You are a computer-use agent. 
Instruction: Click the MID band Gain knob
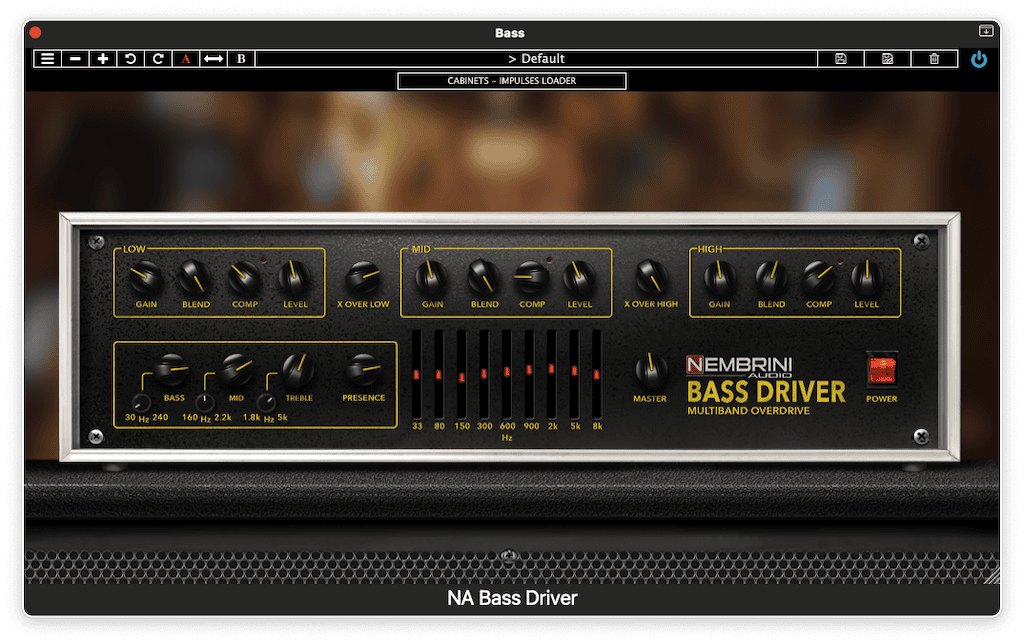click(432, 278)
